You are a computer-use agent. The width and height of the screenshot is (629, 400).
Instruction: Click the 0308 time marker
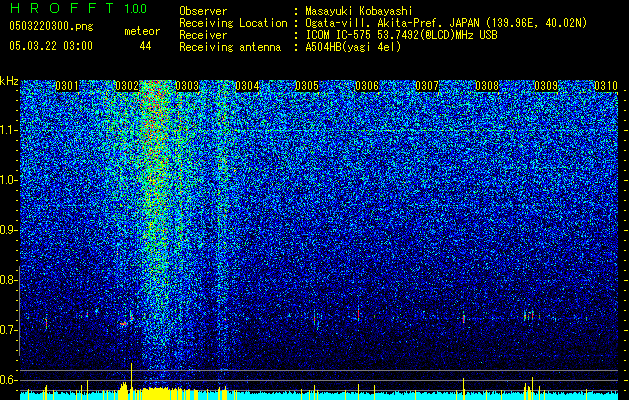pyautogui.click(x=487, y=86)
